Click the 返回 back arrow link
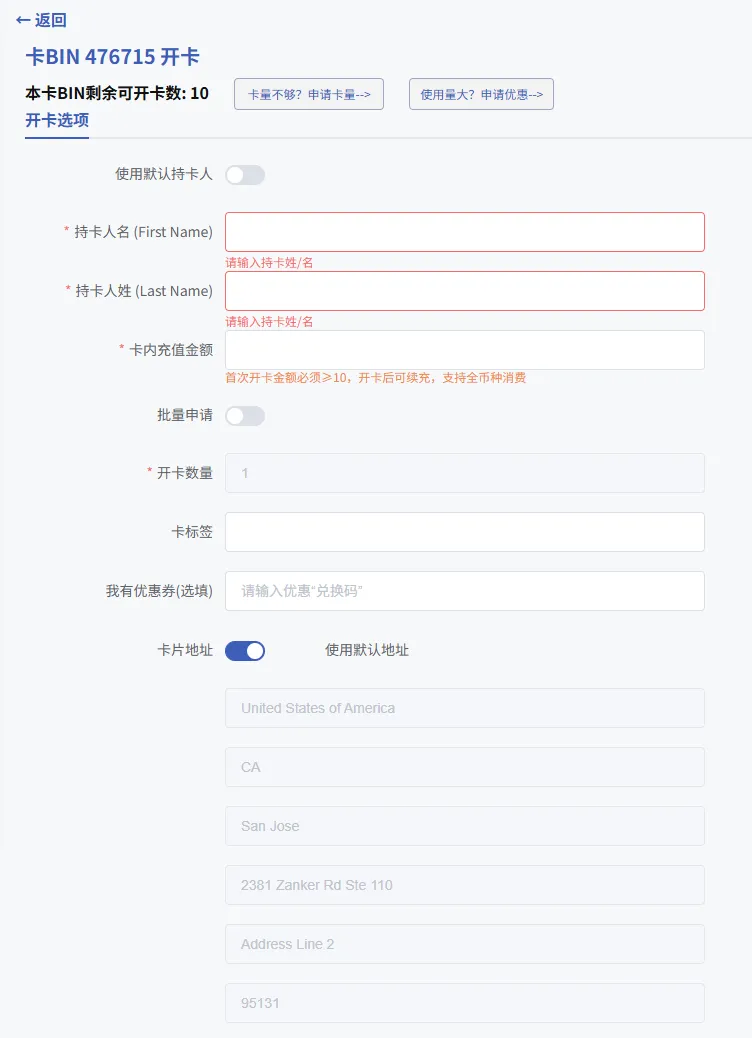This screenshot has height=1038, width=752. pos(42,20)
